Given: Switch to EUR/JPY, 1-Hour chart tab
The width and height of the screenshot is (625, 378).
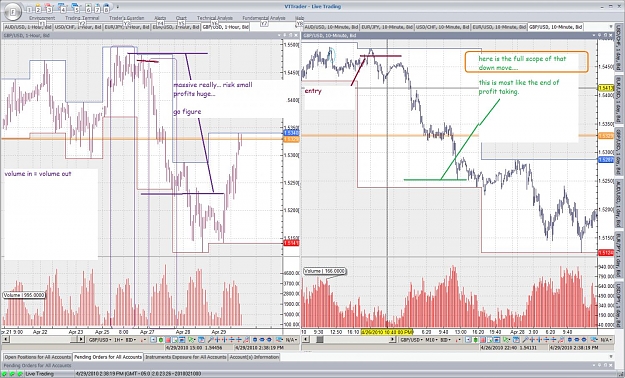Looking at the screenshot, I should point(127,27).
